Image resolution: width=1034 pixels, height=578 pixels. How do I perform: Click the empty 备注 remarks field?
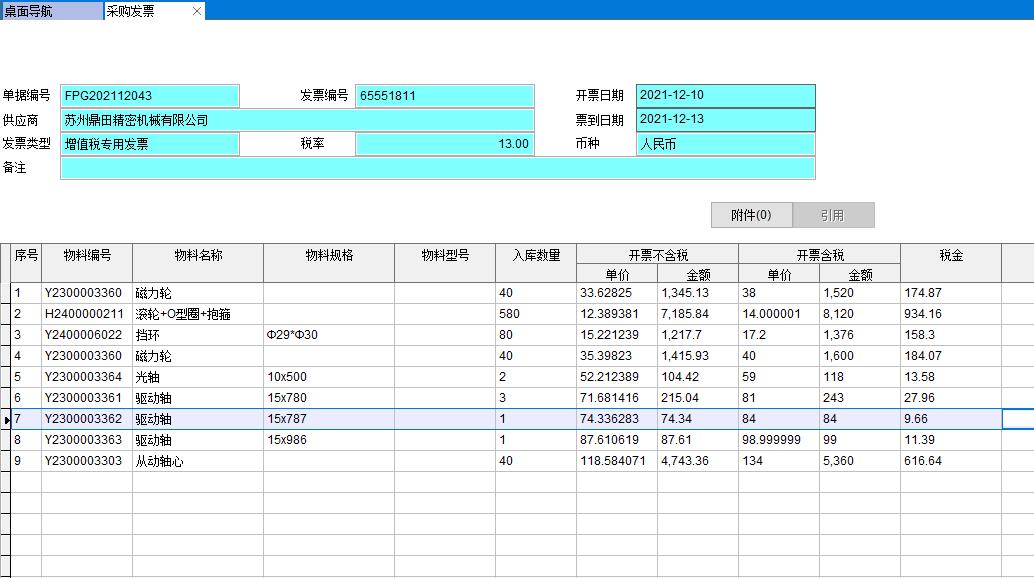(x=437, y=168)
